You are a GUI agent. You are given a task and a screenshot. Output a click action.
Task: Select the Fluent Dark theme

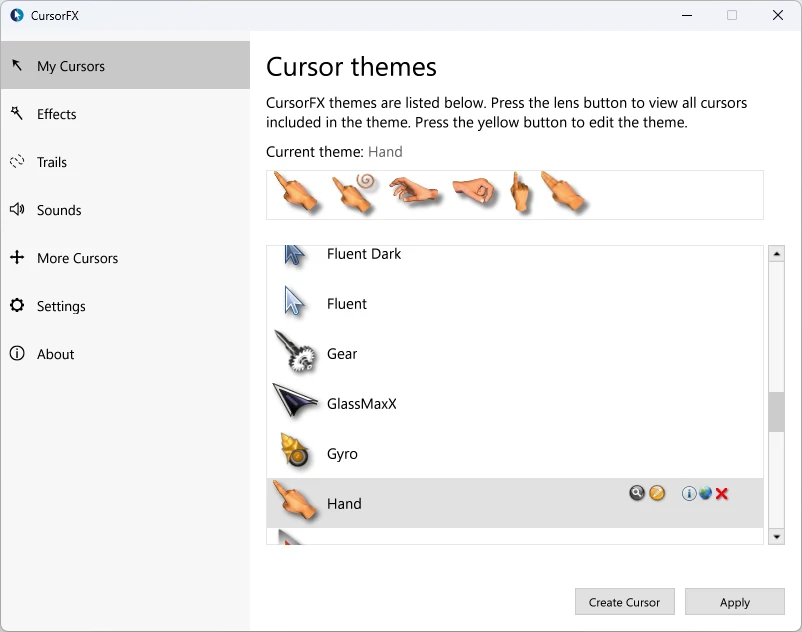click(x=515, y=255)
